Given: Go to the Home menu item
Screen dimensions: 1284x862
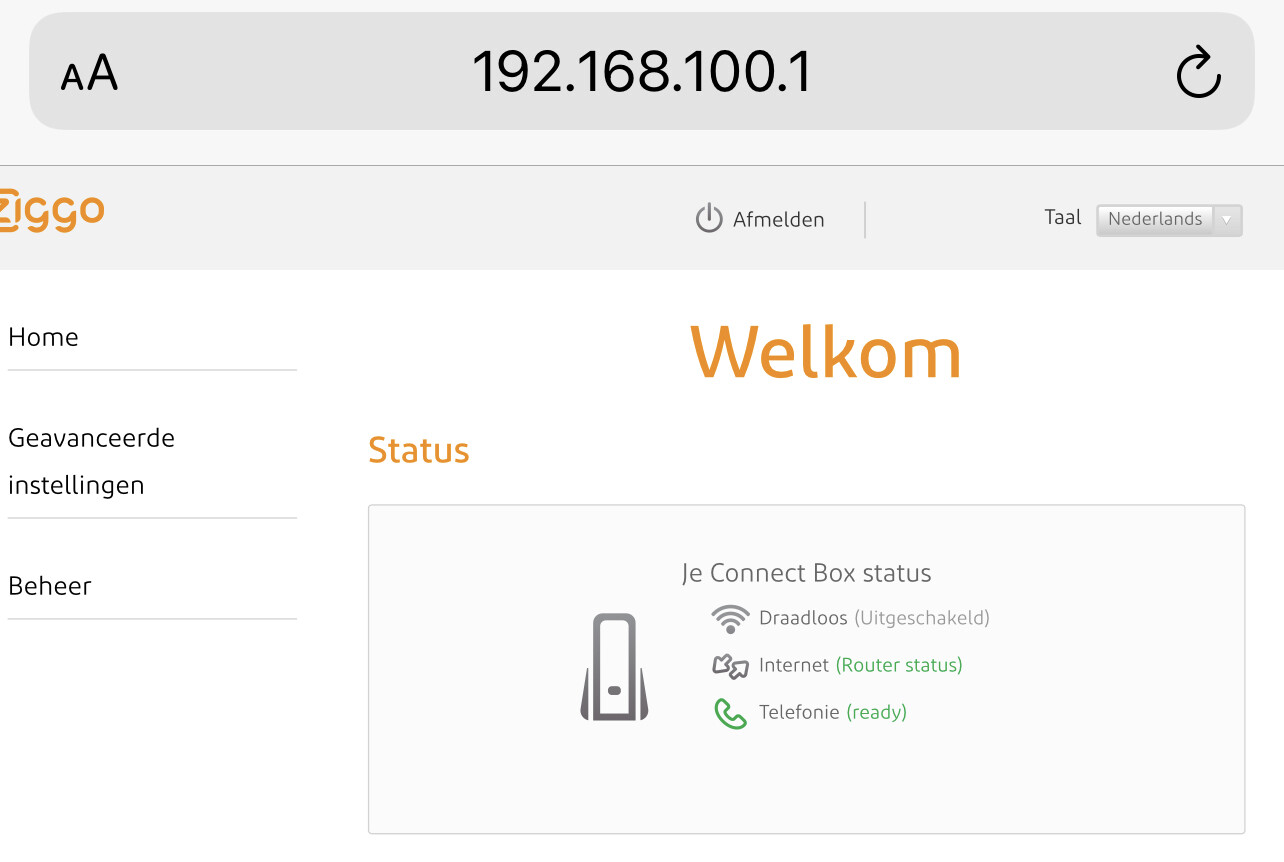Looking at the screenshot, I should coord(43,338).
